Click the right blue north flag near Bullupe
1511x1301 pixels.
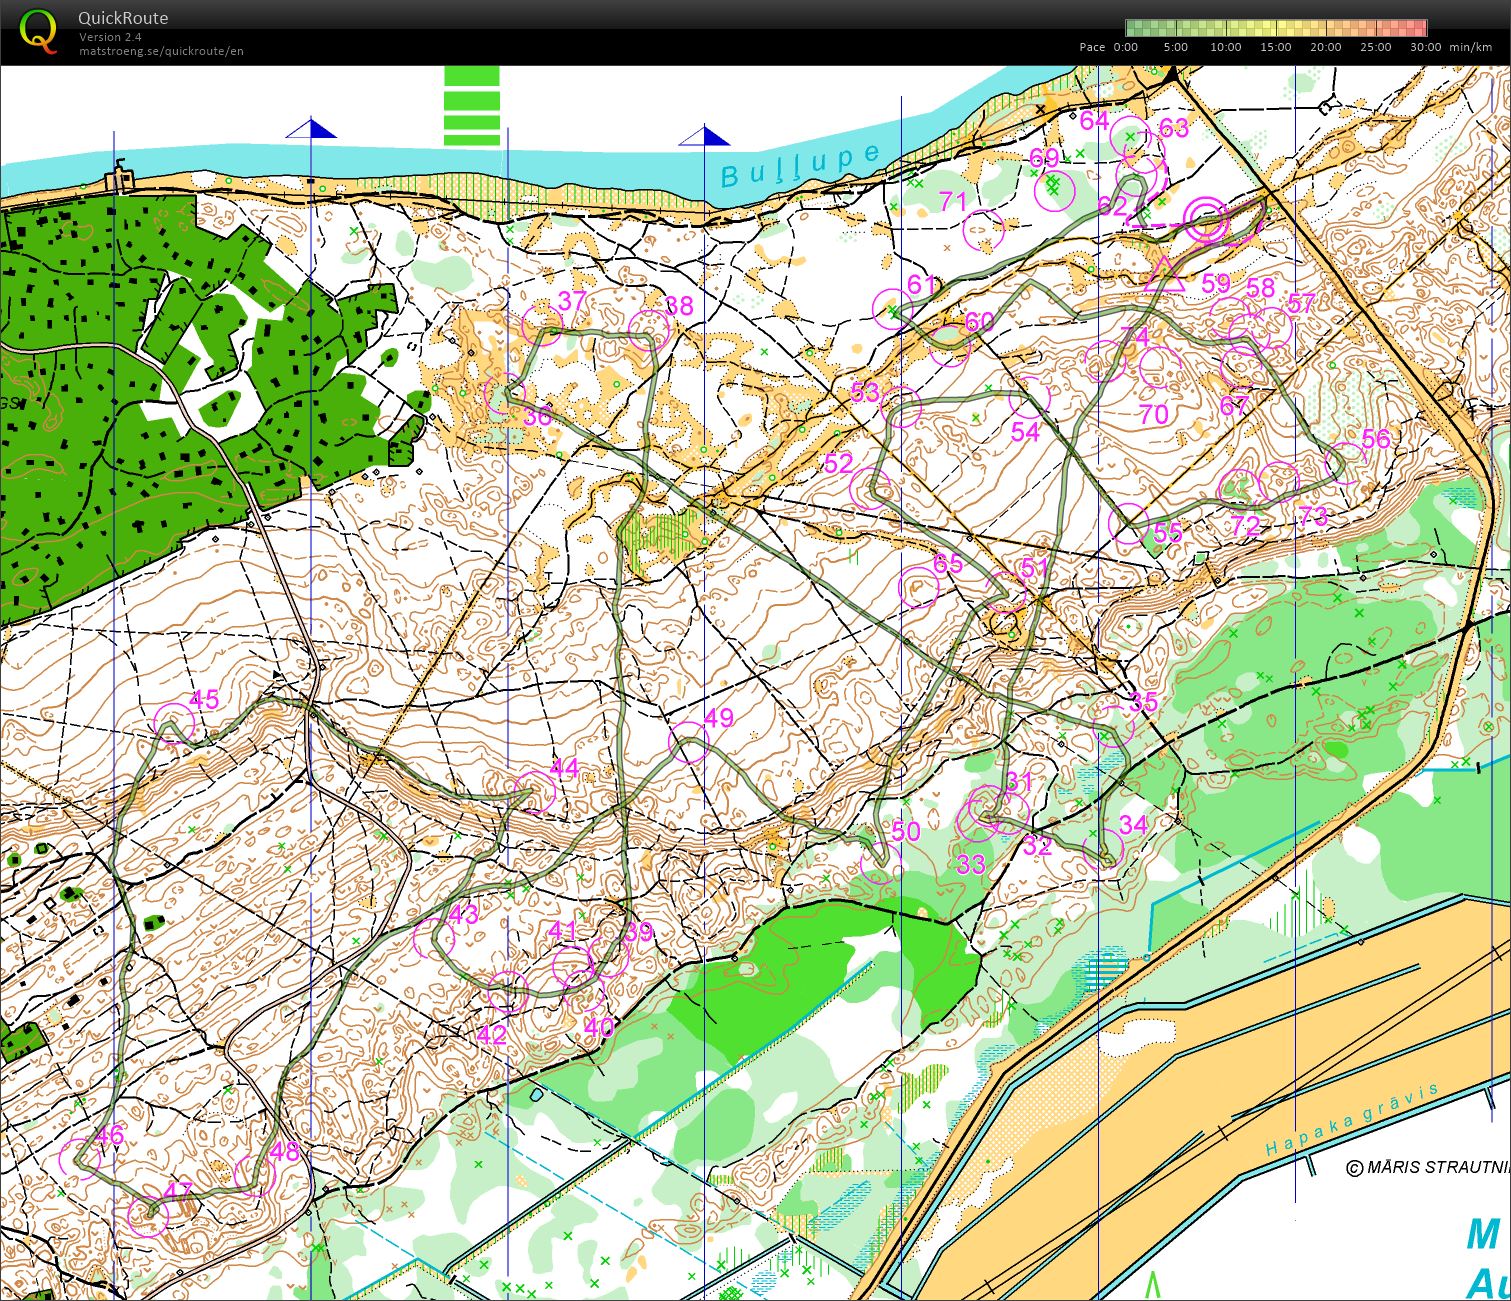point(705,136)
